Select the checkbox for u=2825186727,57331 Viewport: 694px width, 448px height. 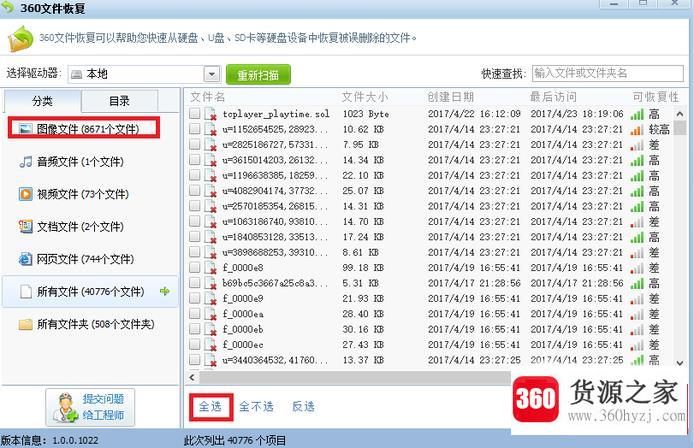tap(194, 144)
